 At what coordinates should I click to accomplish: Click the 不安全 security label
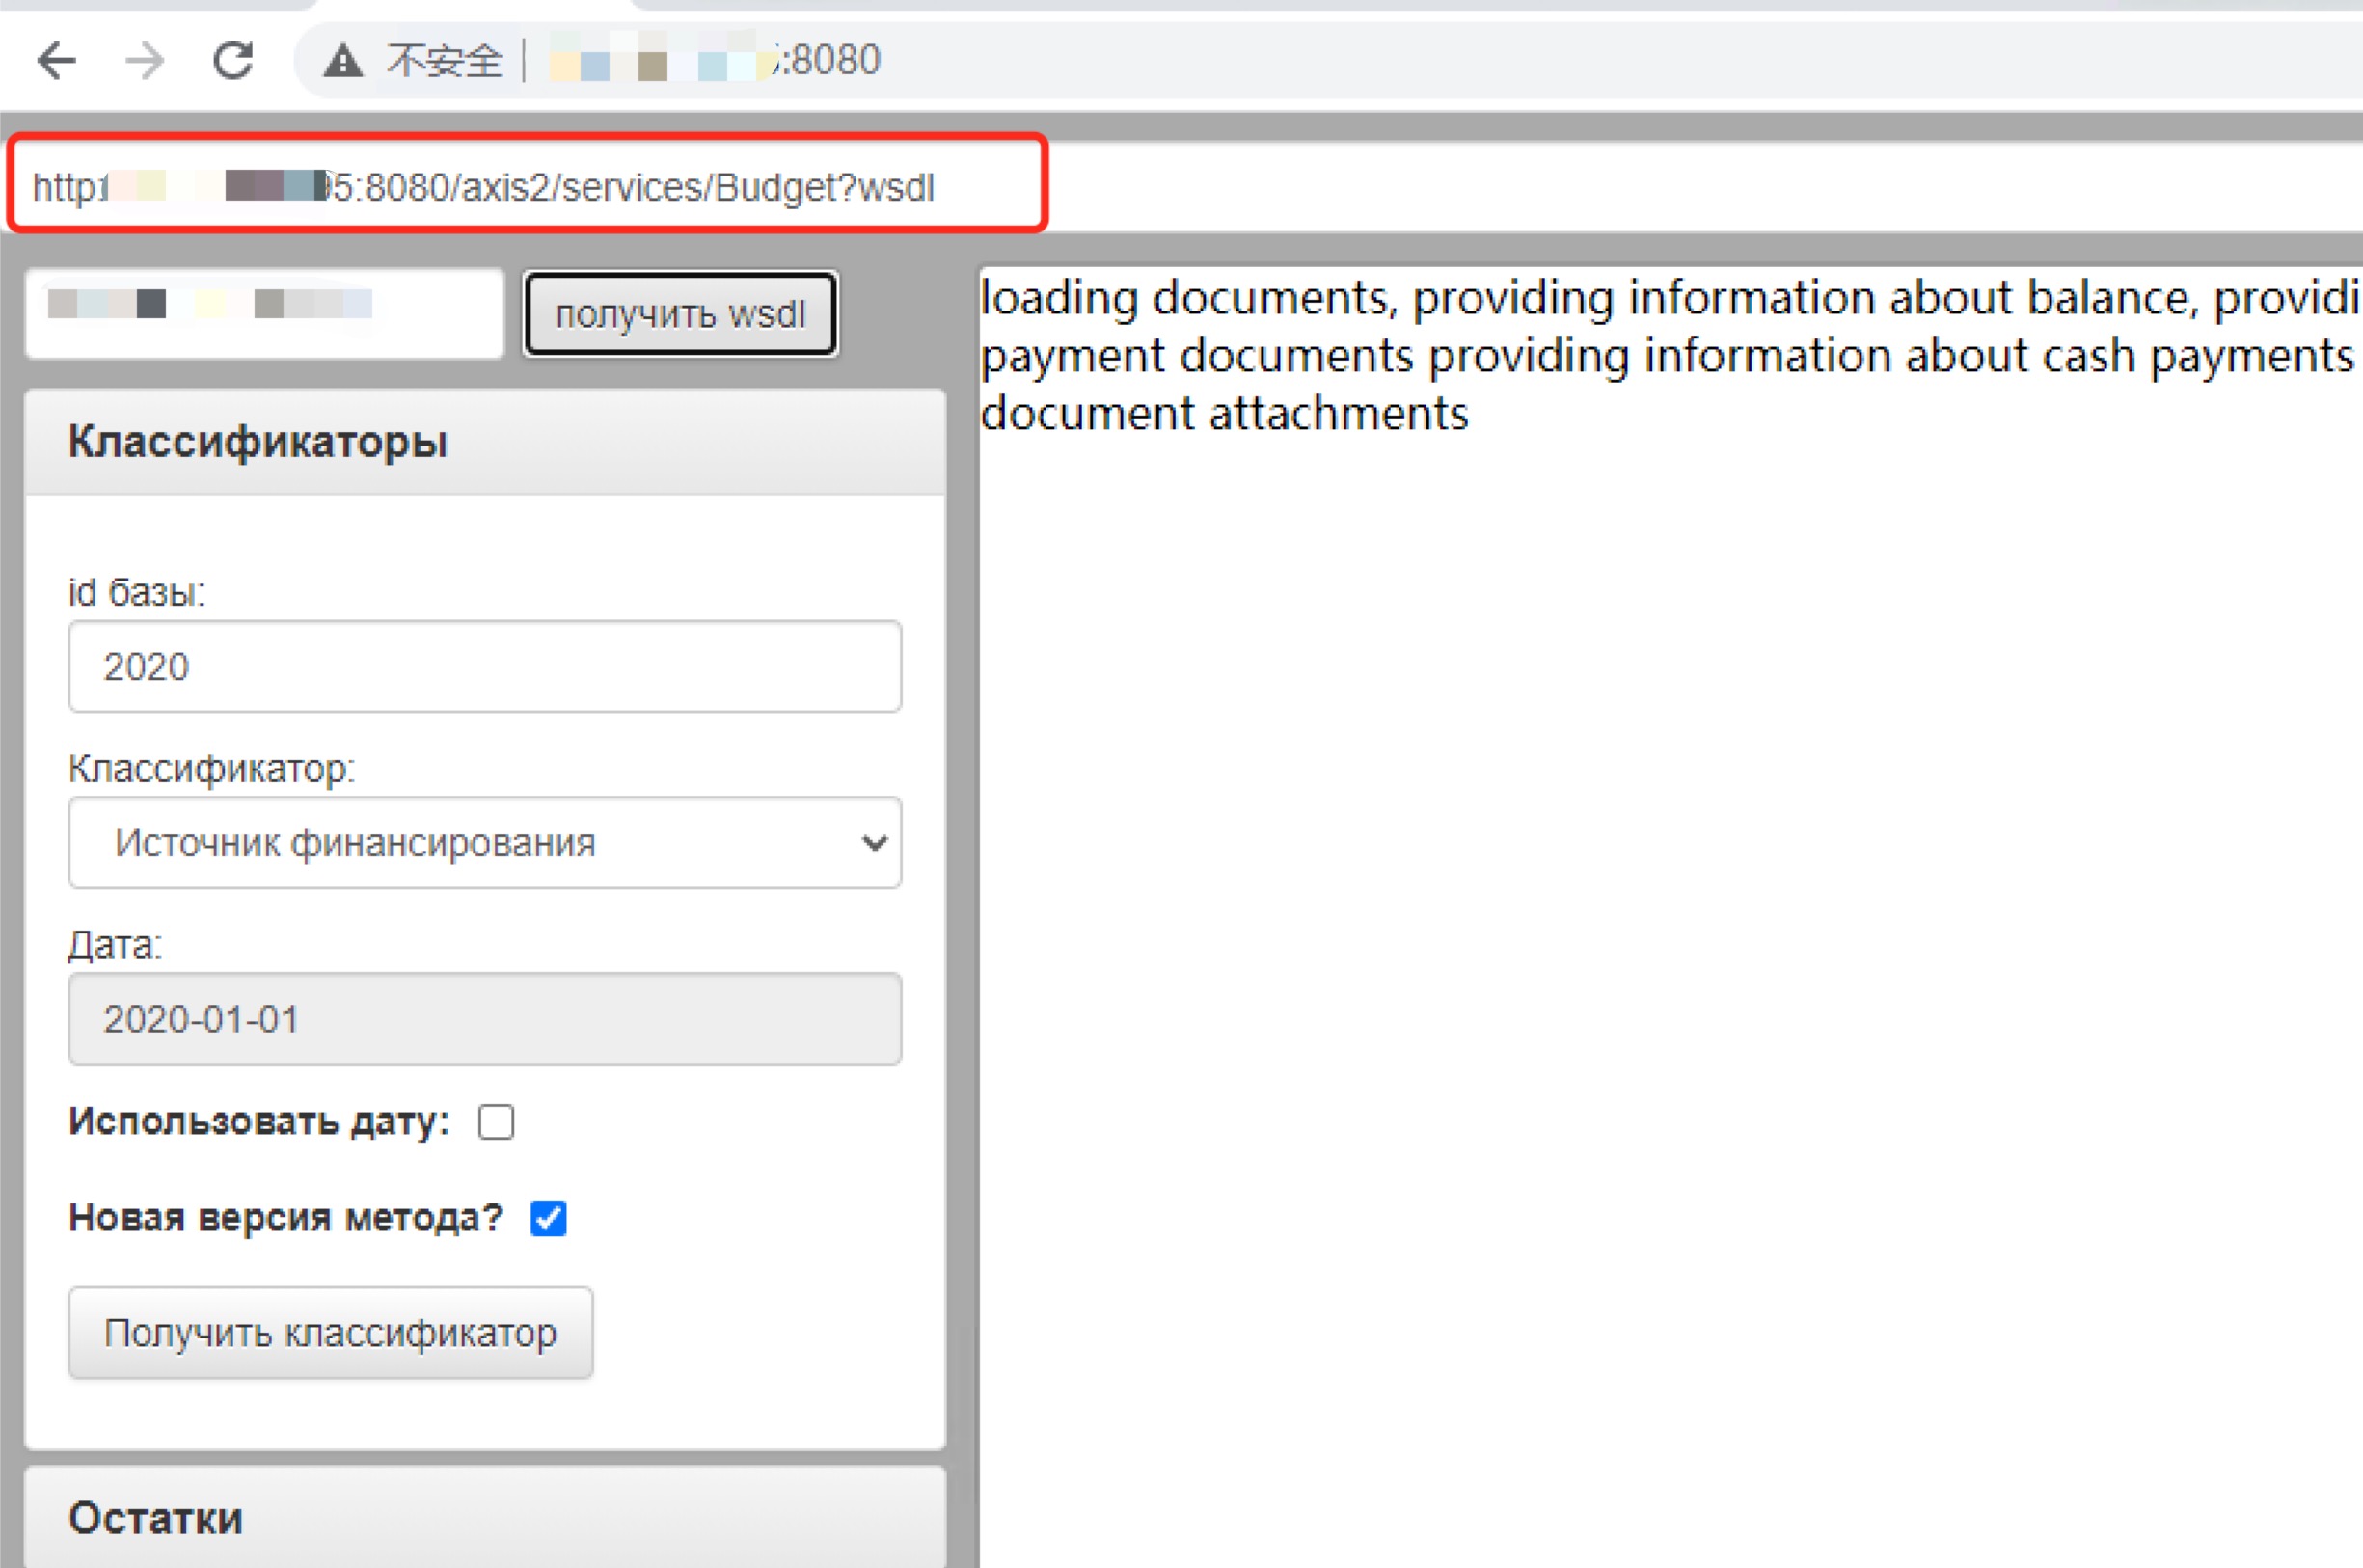445,62
